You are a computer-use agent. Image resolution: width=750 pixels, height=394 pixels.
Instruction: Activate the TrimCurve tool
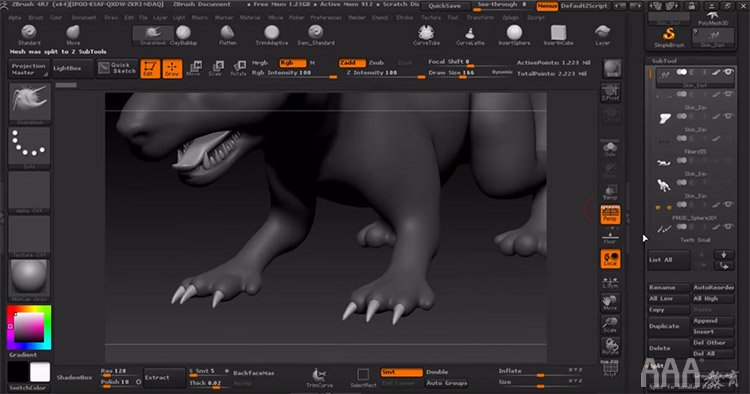click(319, 377)
